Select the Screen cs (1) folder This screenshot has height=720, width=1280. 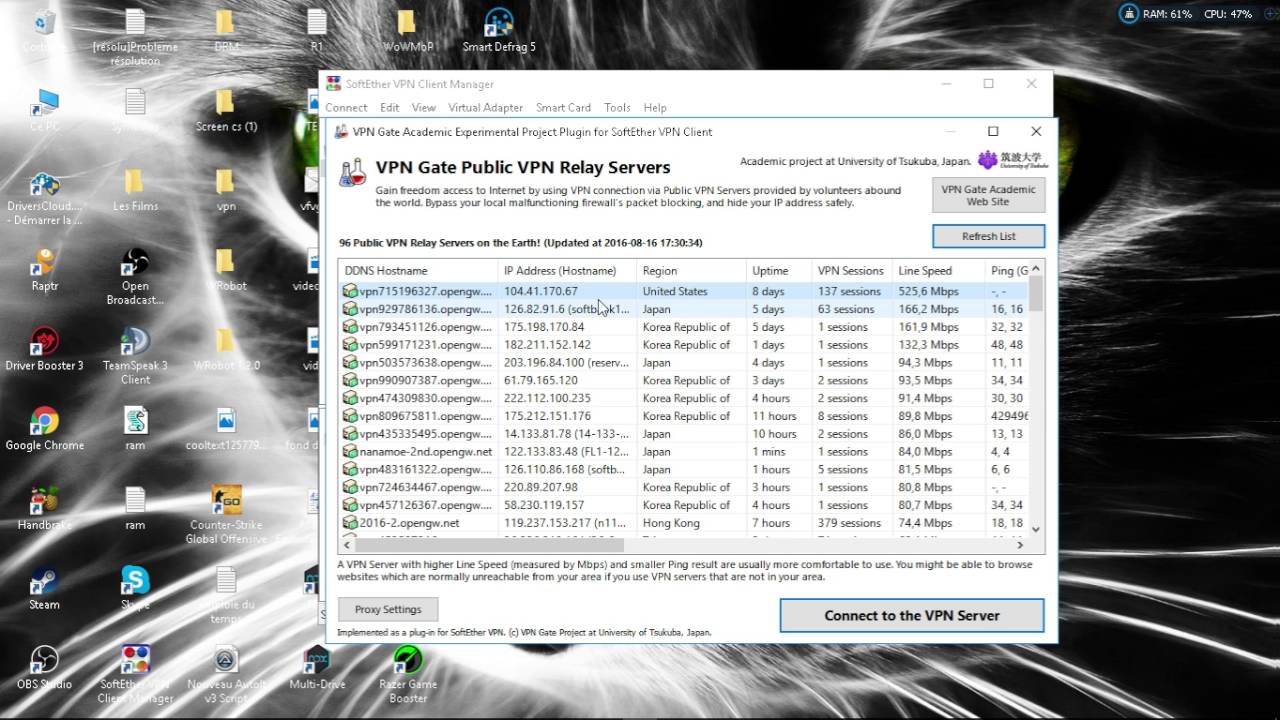point(226,111)
